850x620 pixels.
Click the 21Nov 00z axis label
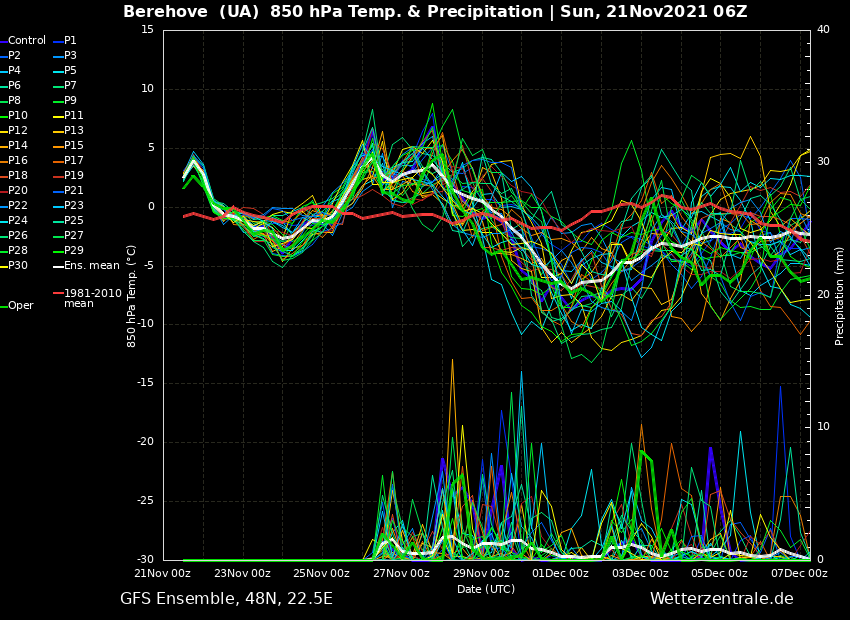(163, 574)
